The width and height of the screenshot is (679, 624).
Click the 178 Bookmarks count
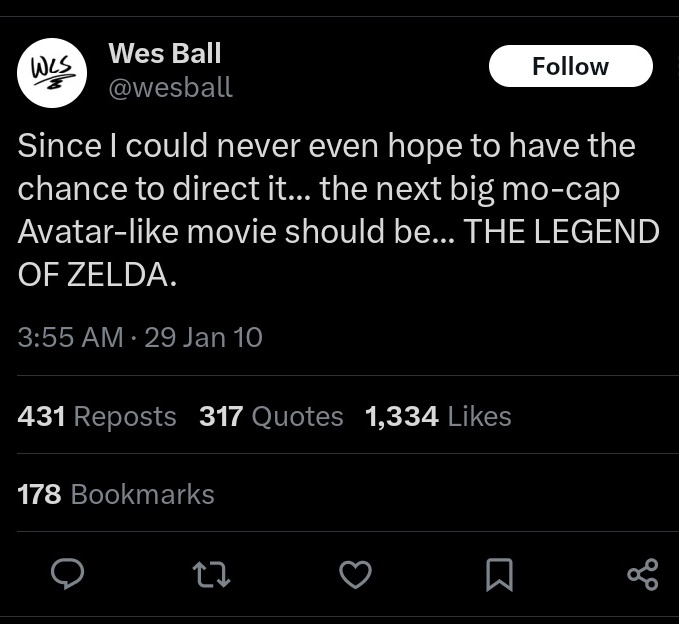[116, 494]
